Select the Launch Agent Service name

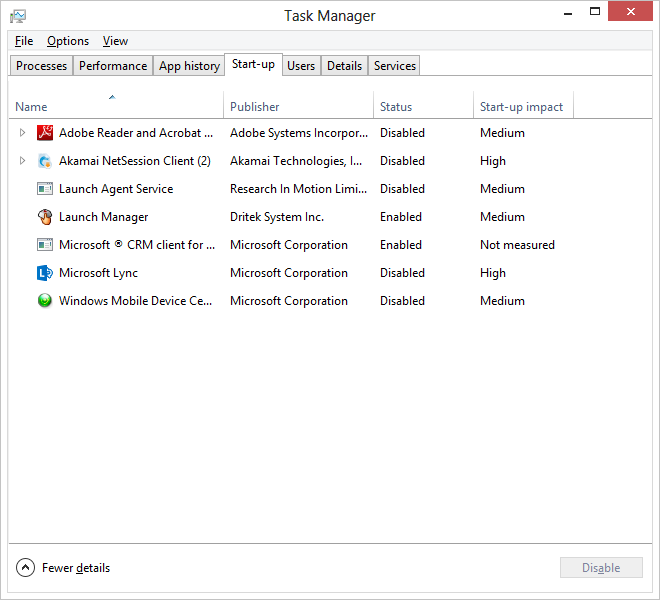(116, 189)
